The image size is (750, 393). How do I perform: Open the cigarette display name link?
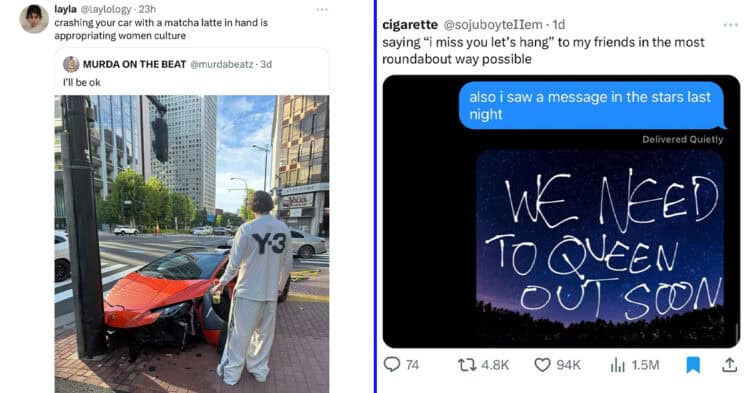410,25
